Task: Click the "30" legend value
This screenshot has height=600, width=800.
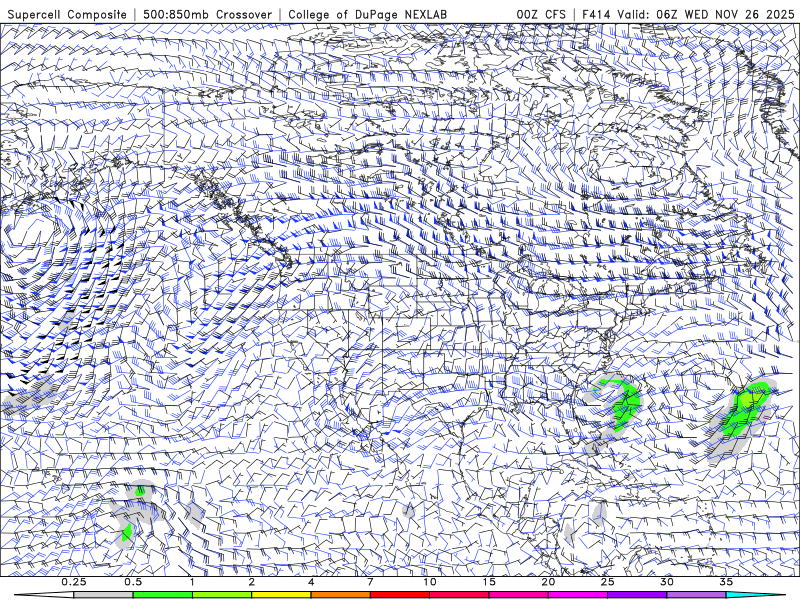Action: [667, 582]
